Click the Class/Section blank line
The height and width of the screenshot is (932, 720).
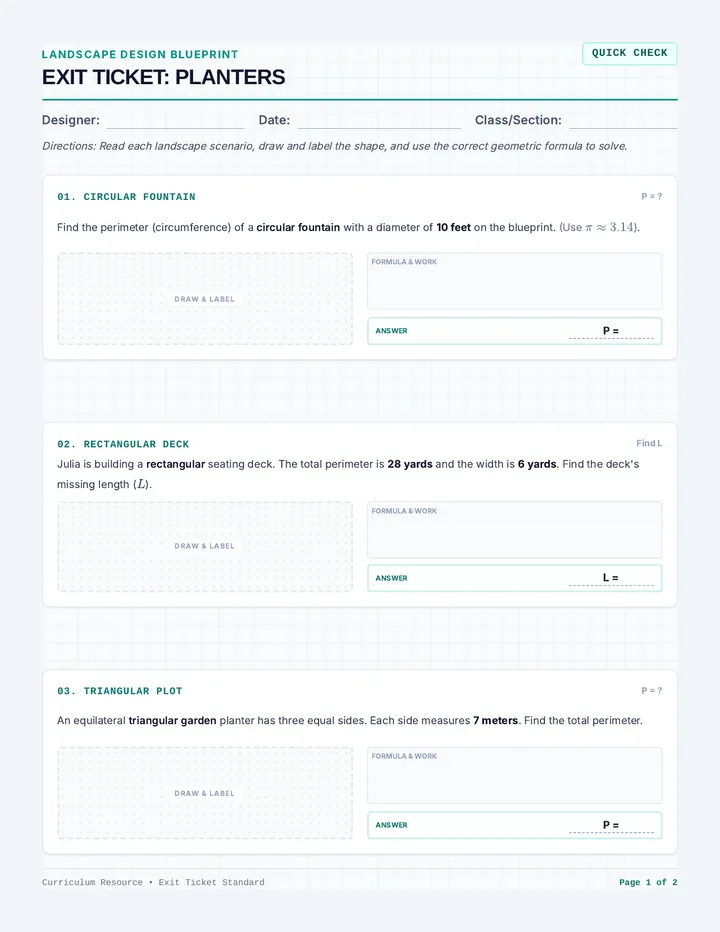point(623,121)
